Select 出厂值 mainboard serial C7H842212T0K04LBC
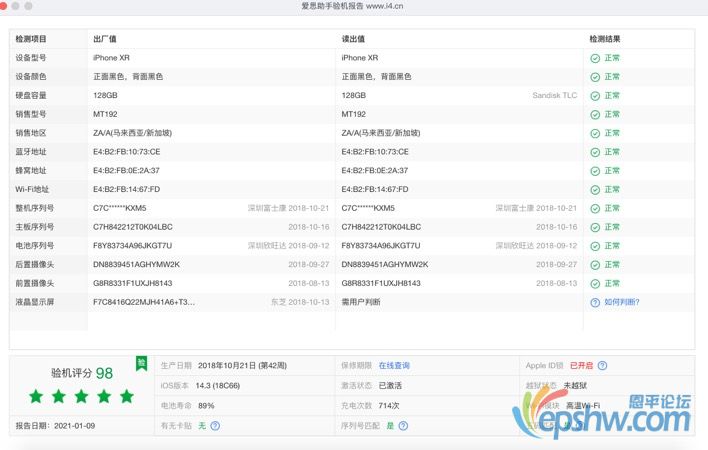708x450 pixels. [133, 227]
